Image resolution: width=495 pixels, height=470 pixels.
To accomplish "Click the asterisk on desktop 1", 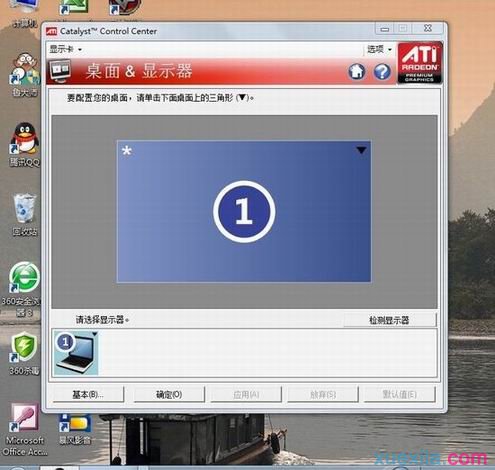I will pos(126,151).
